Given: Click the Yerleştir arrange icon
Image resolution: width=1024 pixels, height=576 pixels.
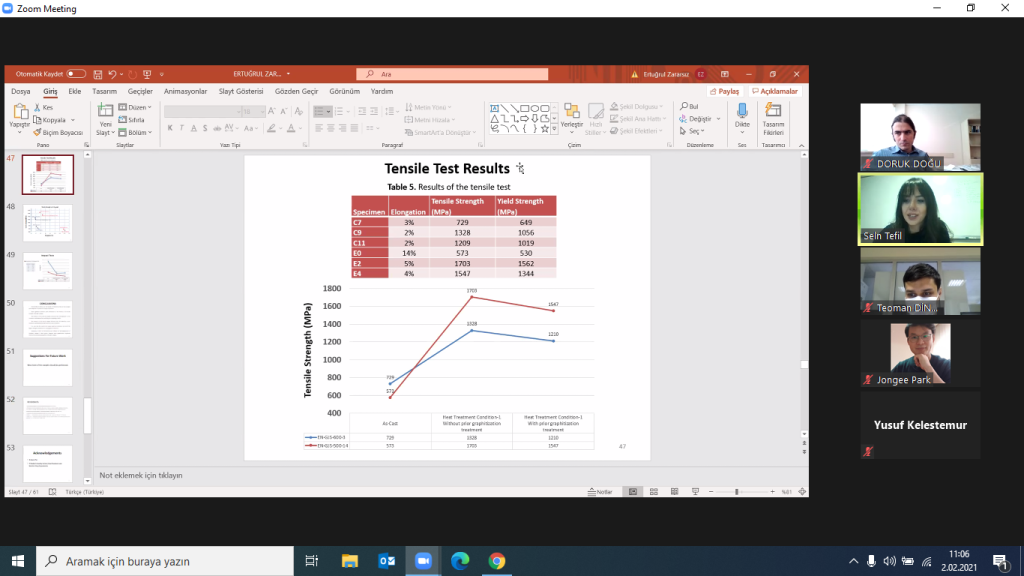Looking at the screenshot, I should point(571,117).
